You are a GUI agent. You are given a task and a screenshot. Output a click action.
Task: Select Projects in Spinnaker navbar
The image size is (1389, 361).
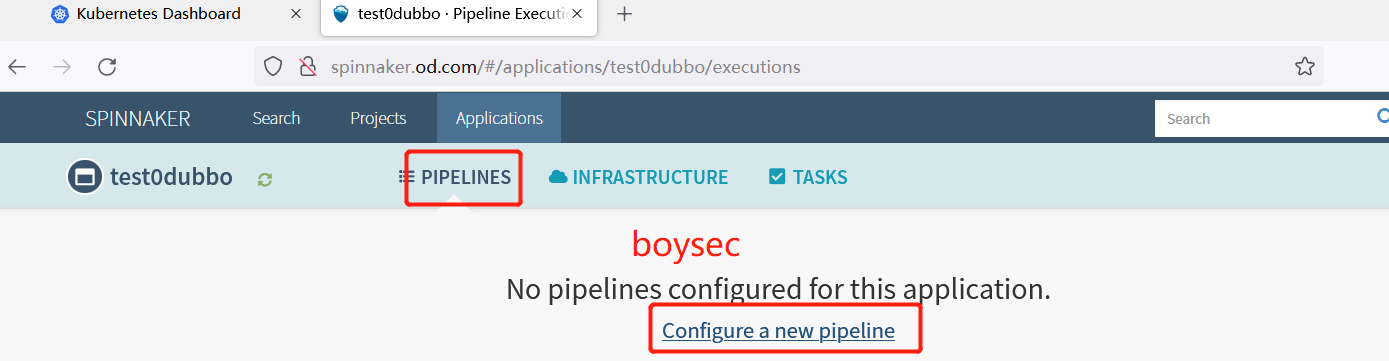coord(378,118)
